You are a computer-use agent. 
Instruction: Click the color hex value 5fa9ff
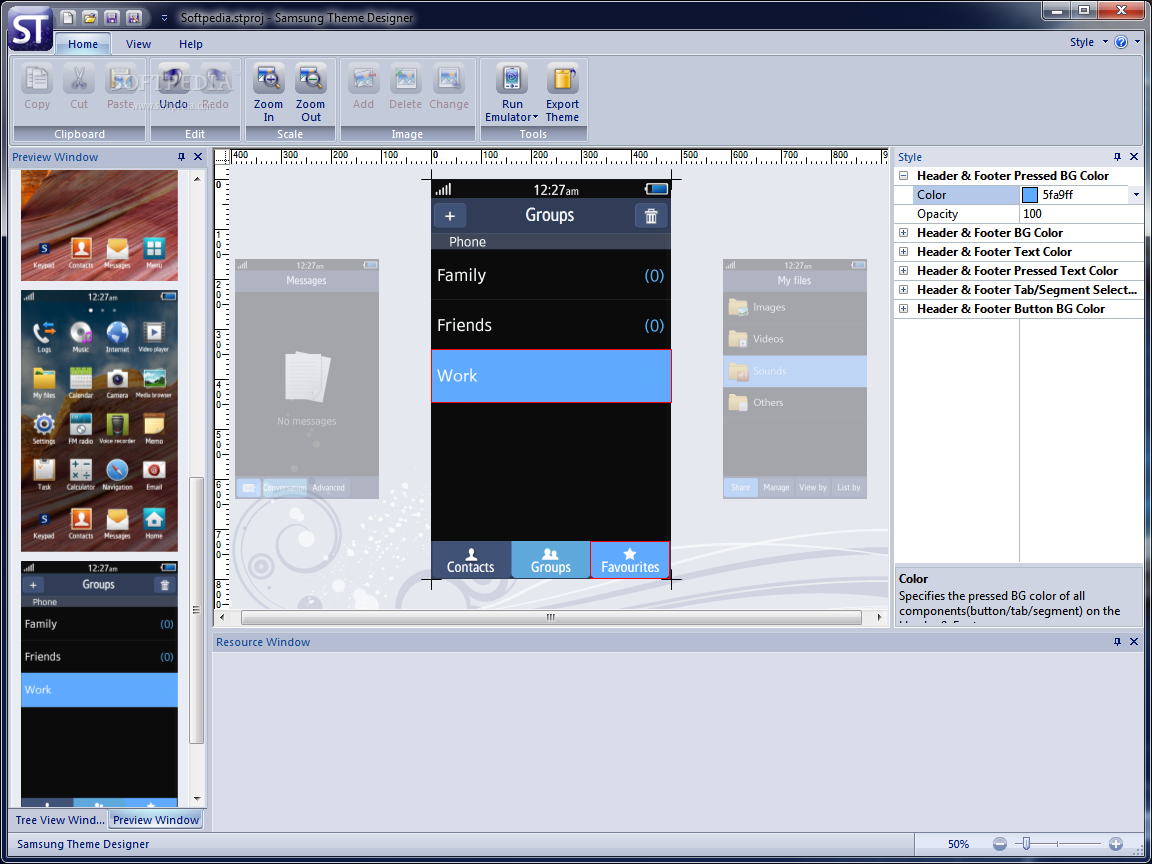click(1058, 195)
